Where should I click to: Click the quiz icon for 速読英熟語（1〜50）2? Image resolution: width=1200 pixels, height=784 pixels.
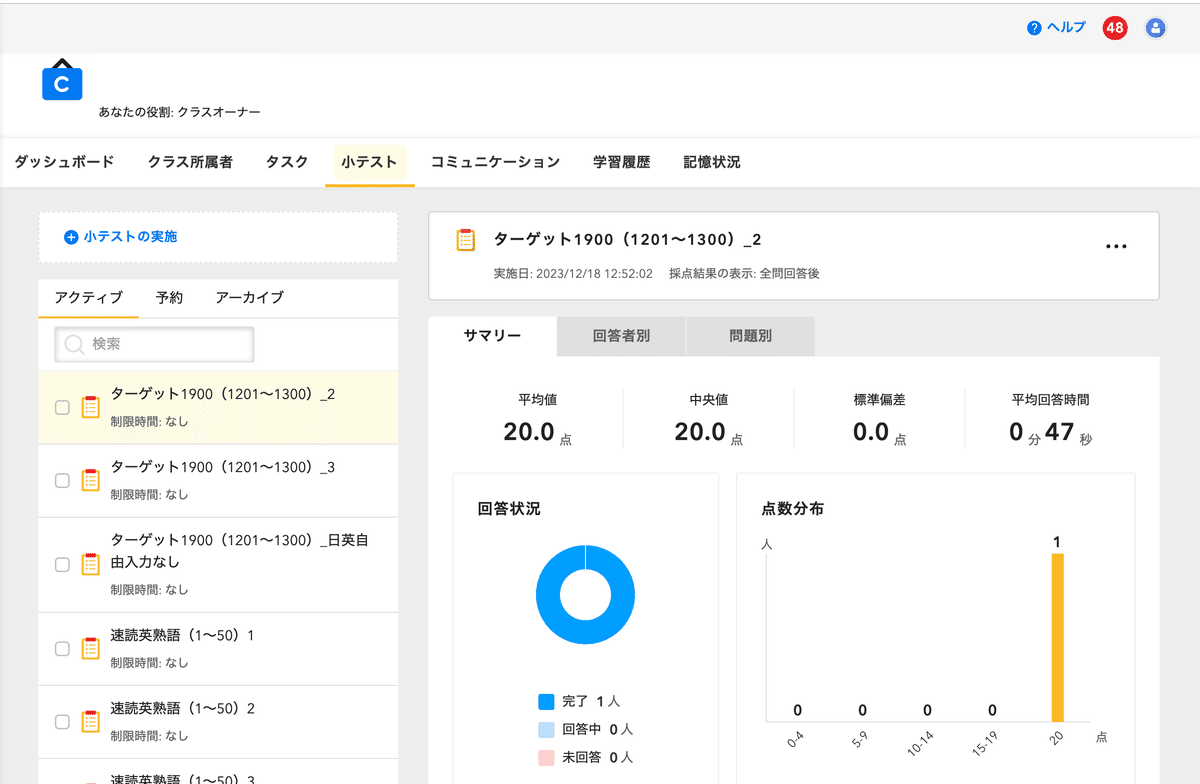91,721
